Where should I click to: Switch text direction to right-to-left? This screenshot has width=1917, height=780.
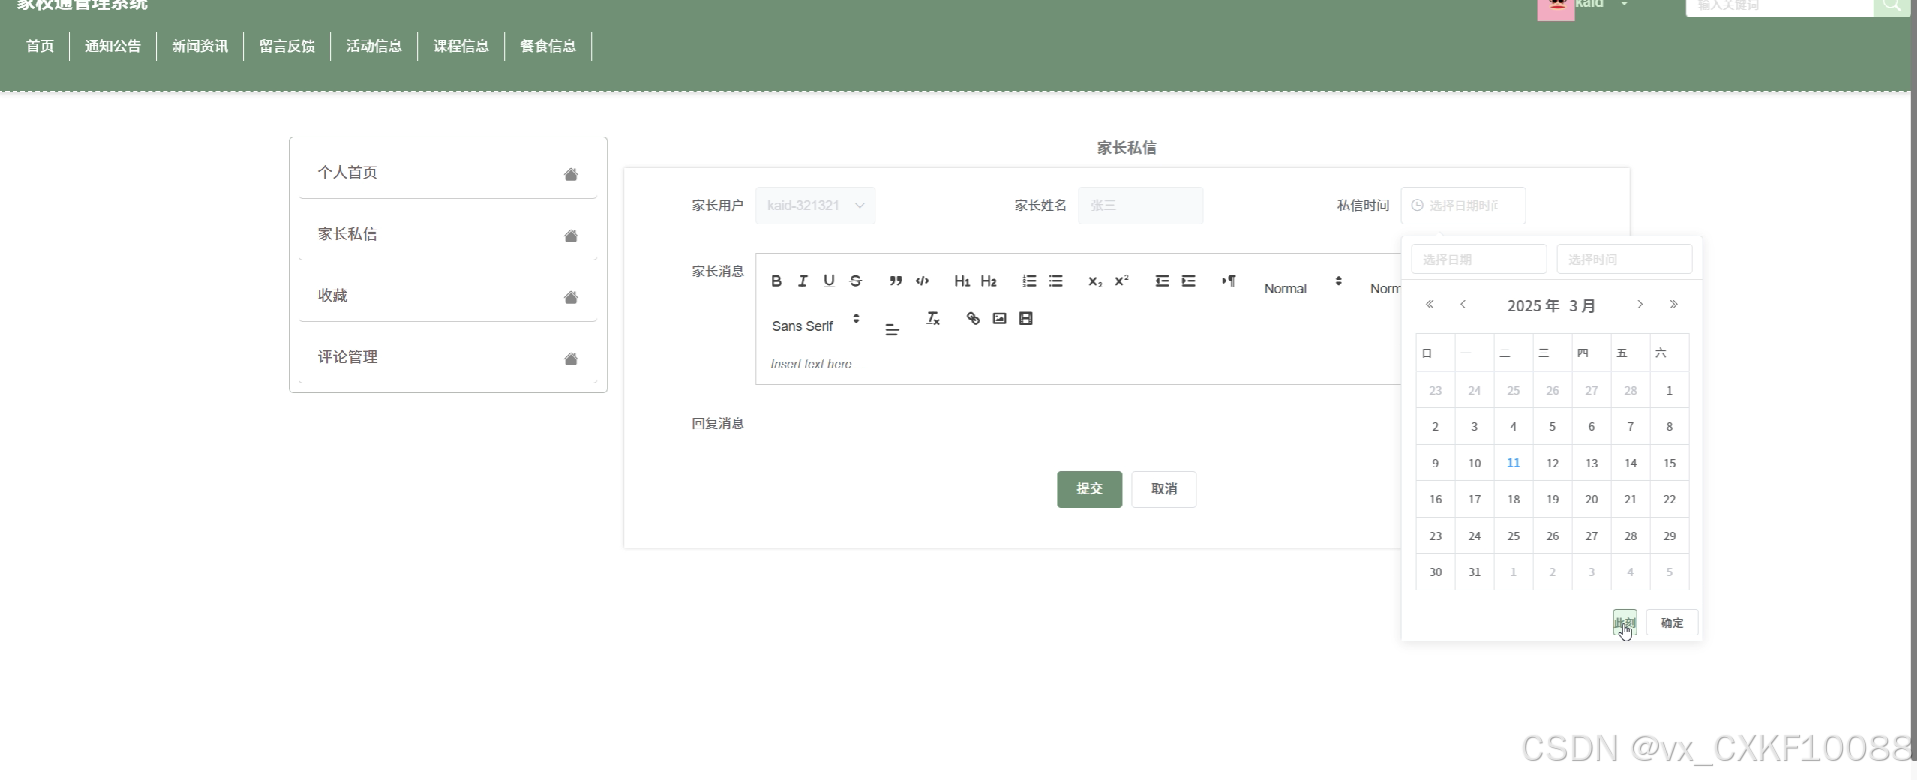point(1228,281)
